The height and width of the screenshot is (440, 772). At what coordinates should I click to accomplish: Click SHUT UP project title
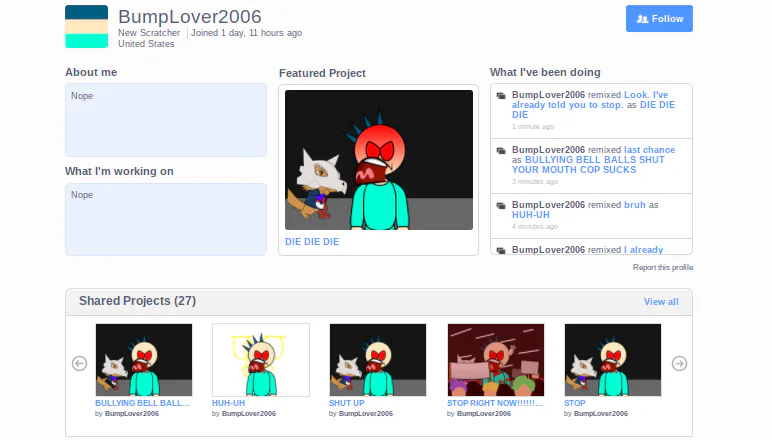tap(347, 403)
